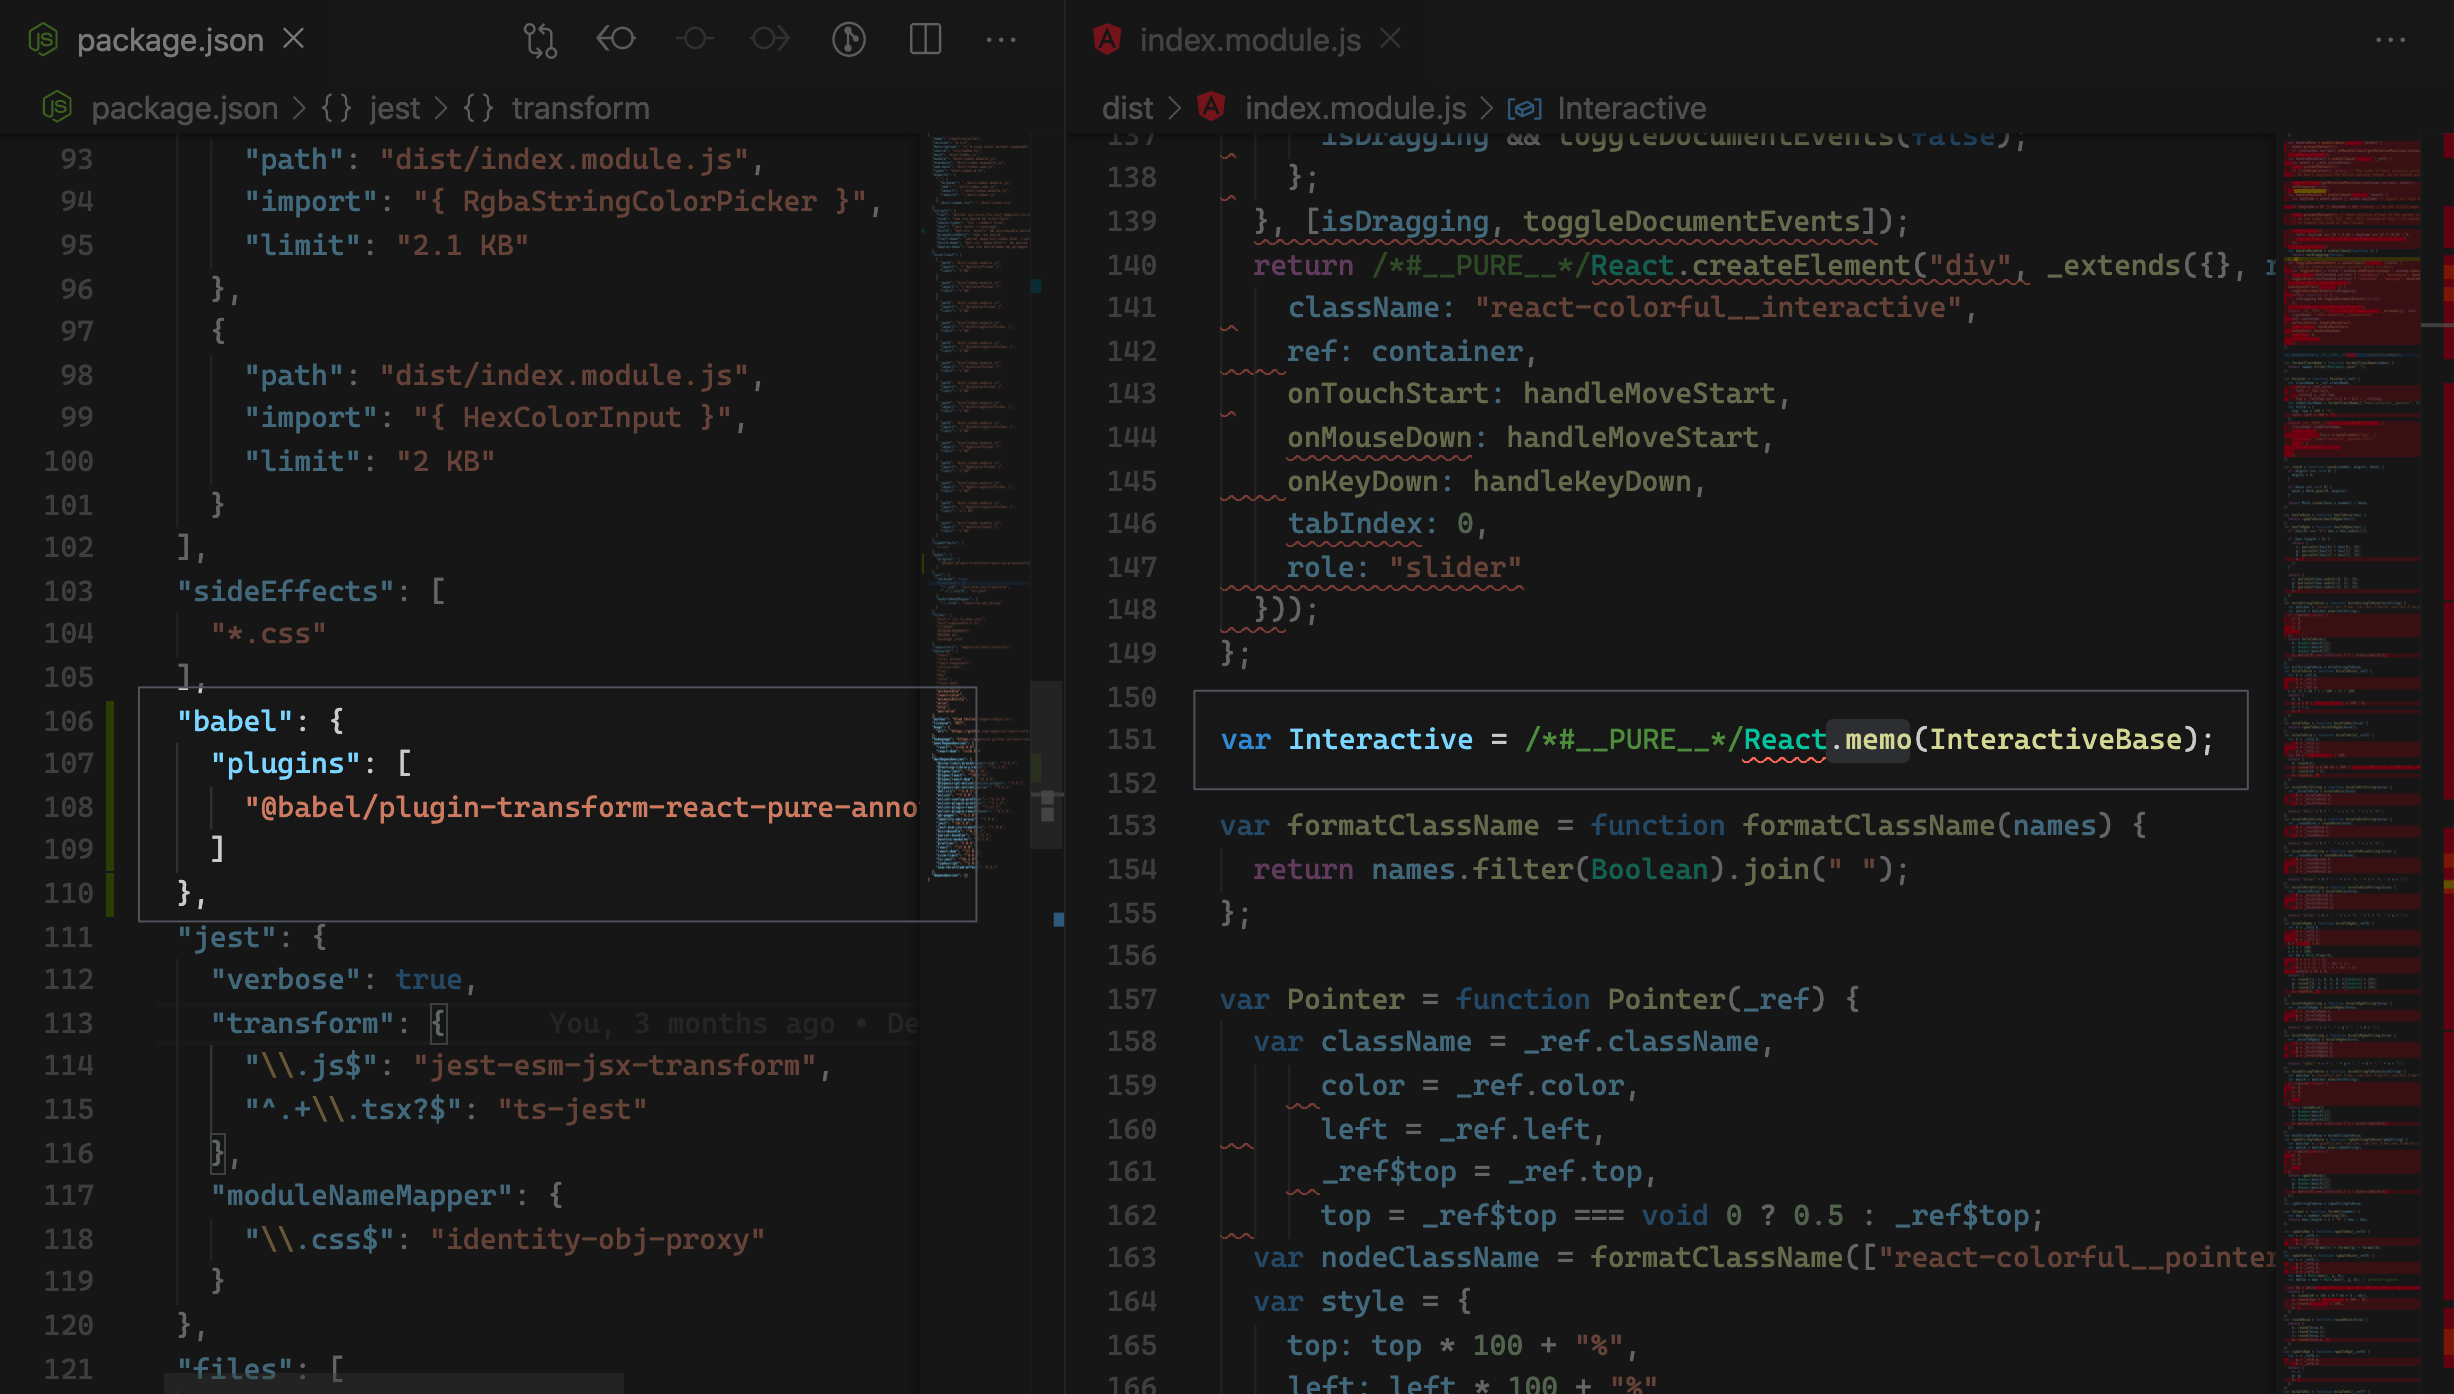Open more actions in left editor
Image resolution: width=2454 pixels, height=1394 pixels.
pyautogui.click(x=1001, y=40)
